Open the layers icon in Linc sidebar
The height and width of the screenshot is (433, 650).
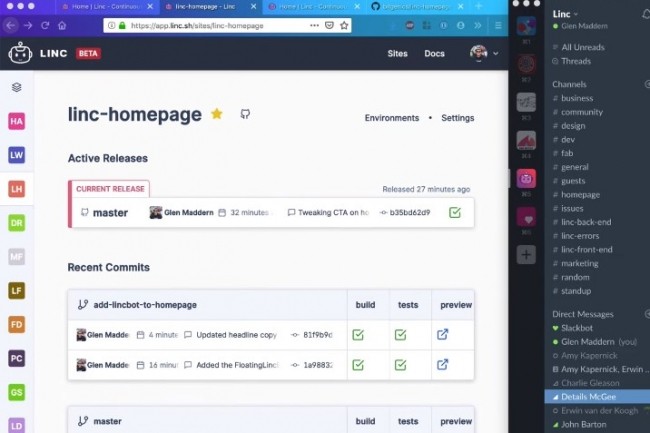click(x=17, y=87)
